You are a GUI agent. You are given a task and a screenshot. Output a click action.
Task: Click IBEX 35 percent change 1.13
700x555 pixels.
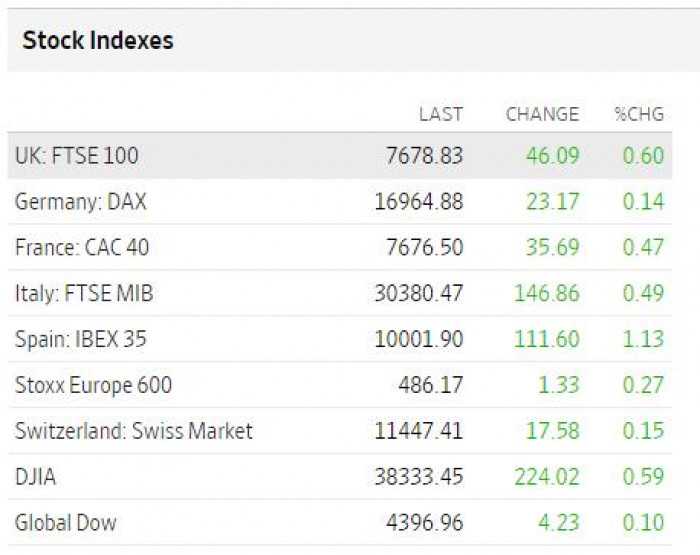click(x=643, y=339)
